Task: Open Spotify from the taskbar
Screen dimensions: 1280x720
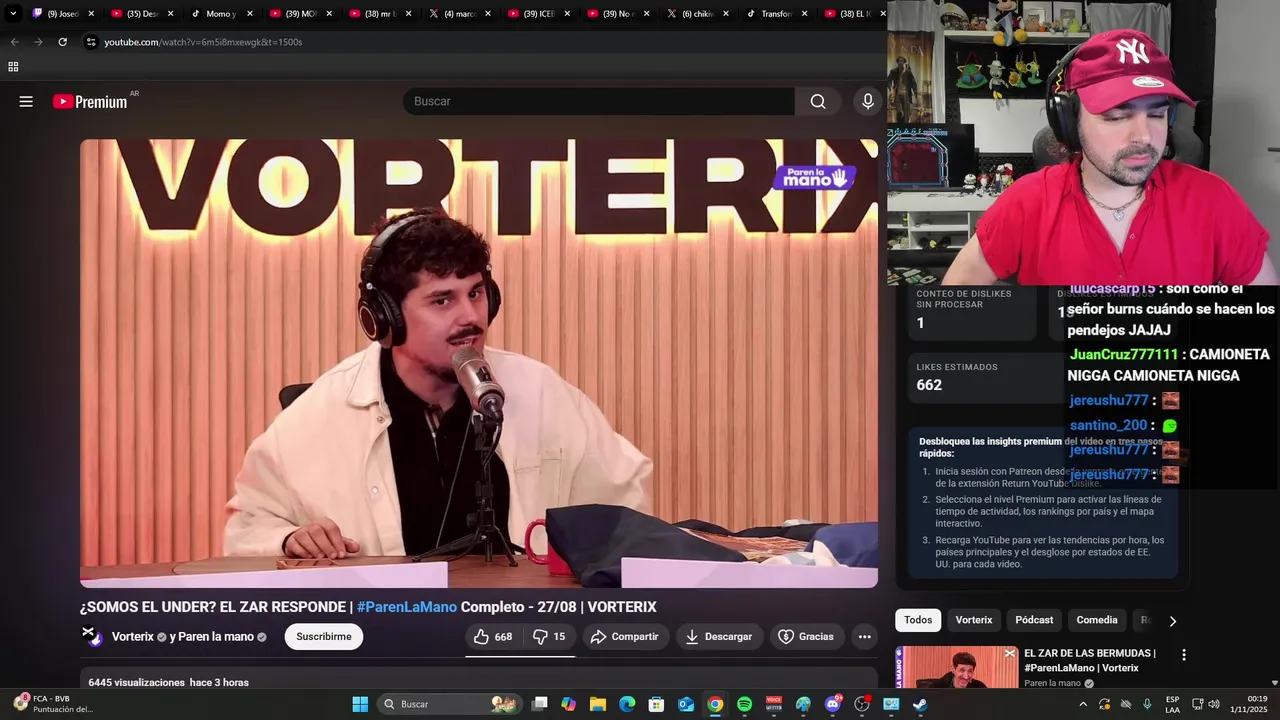Action: coord(744,704)
